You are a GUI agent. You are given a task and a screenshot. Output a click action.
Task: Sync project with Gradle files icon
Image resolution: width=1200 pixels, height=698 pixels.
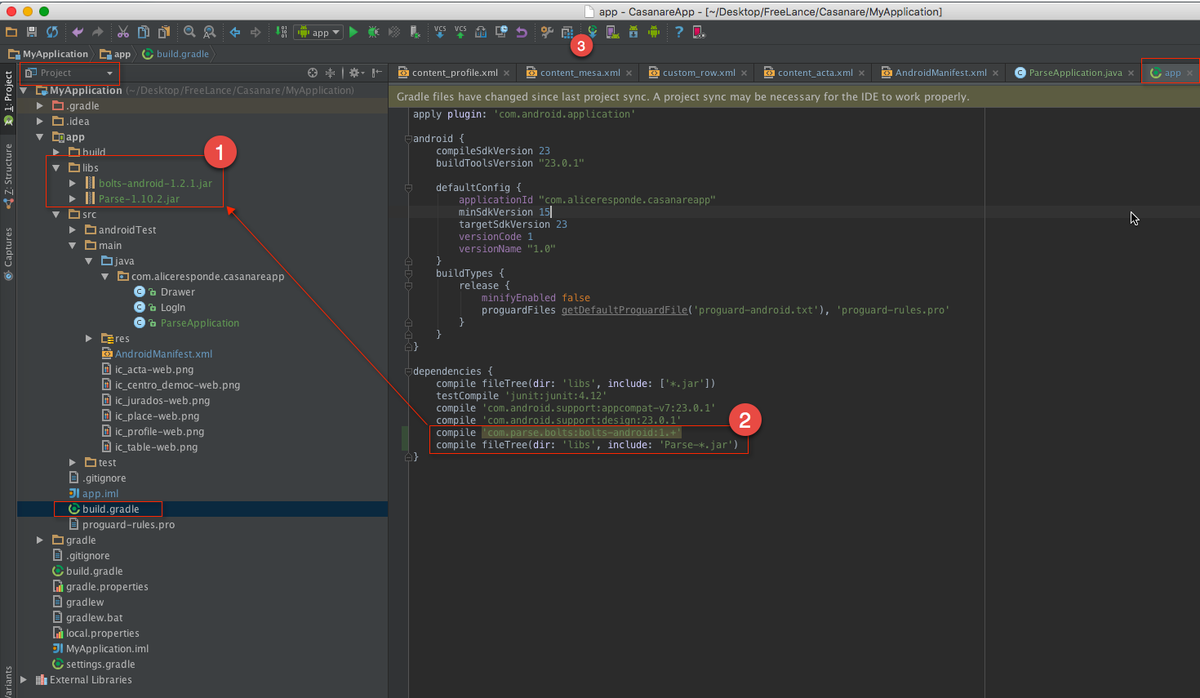pyautogui.click(x=593, y=32)
